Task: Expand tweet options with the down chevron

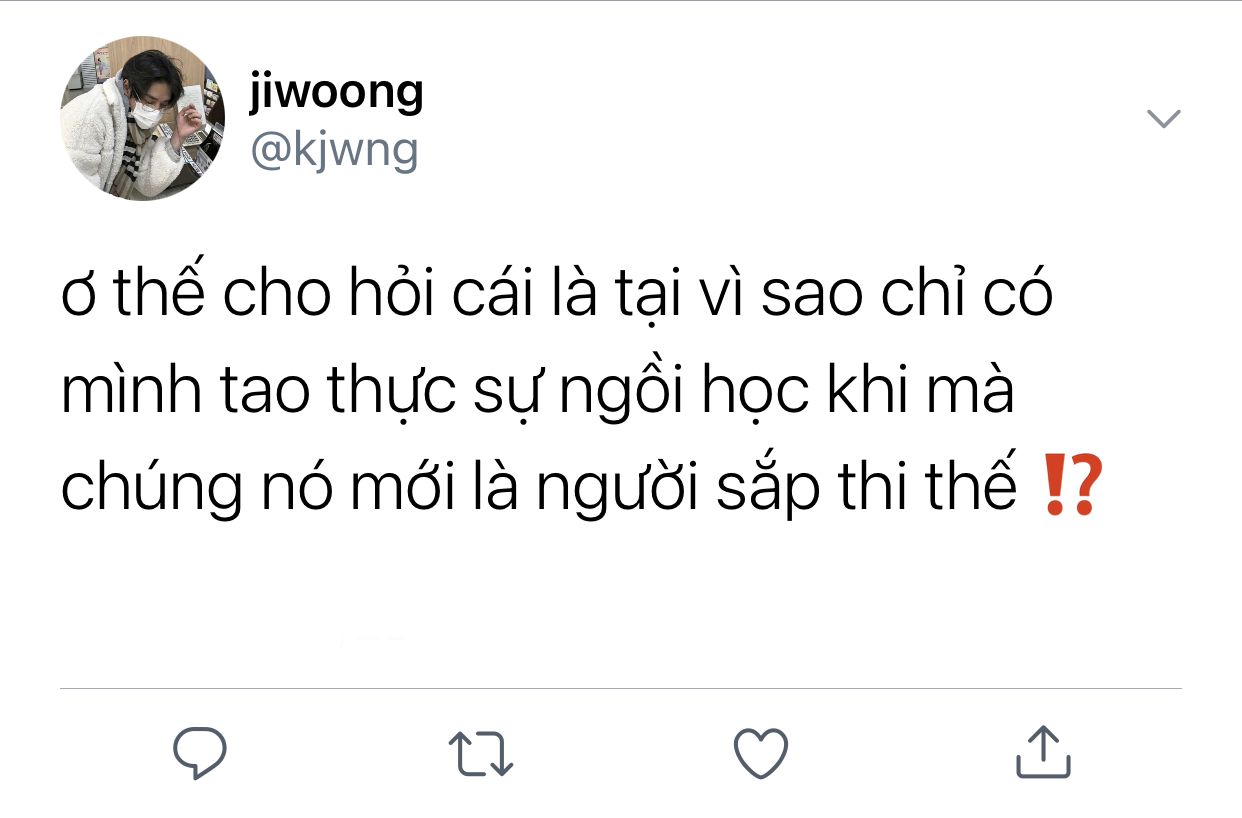Action: pos(1163,119)
